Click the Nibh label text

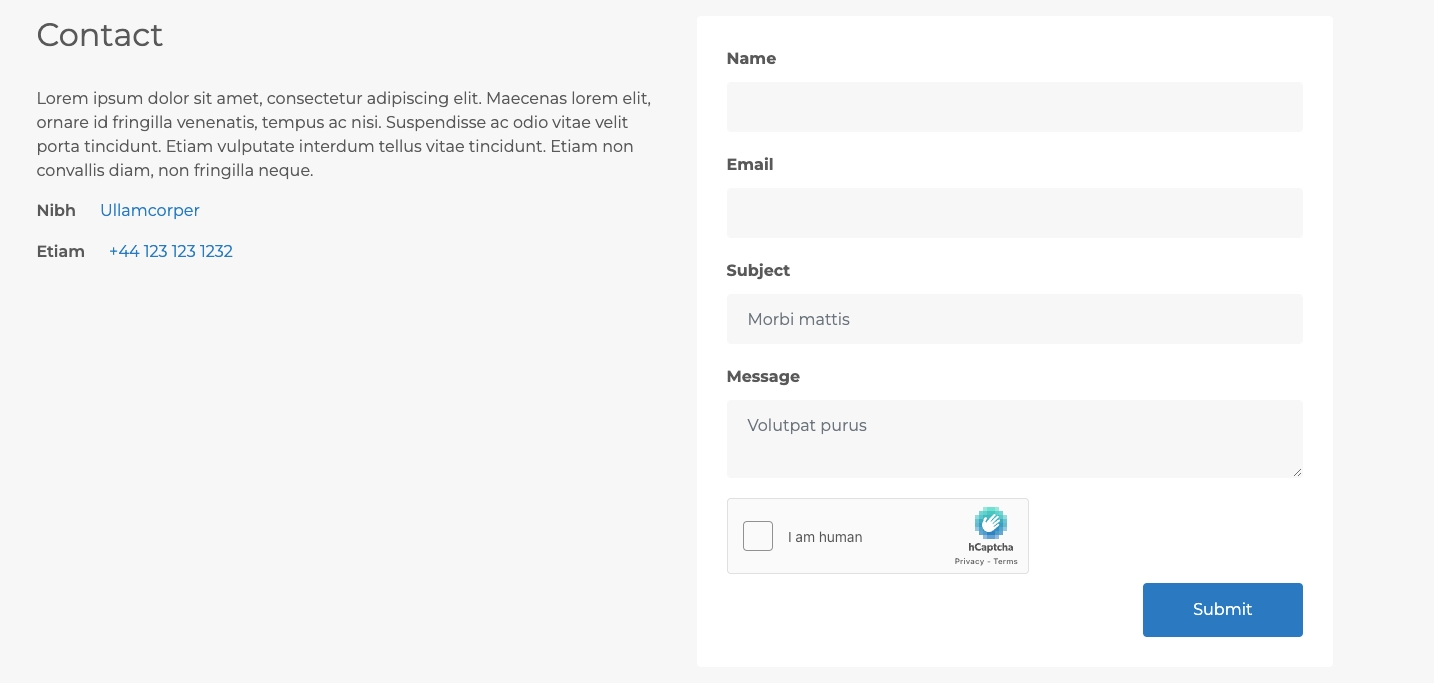coord(56,210)
